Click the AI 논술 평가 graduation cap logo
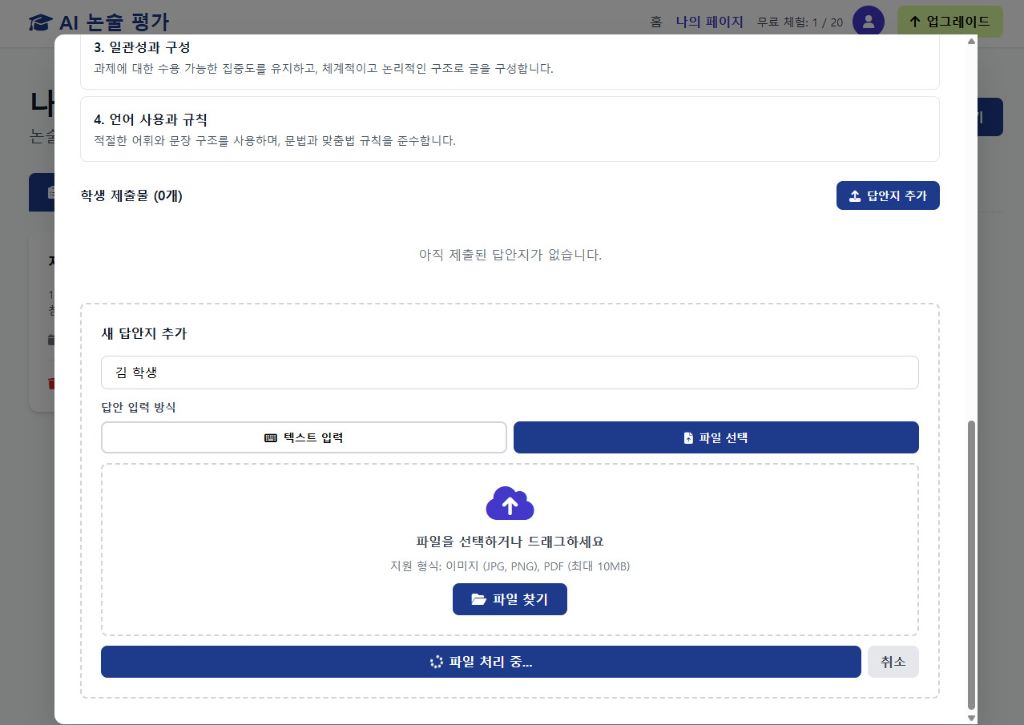This screenshot has width=1024, height=725. click(40, 22)
